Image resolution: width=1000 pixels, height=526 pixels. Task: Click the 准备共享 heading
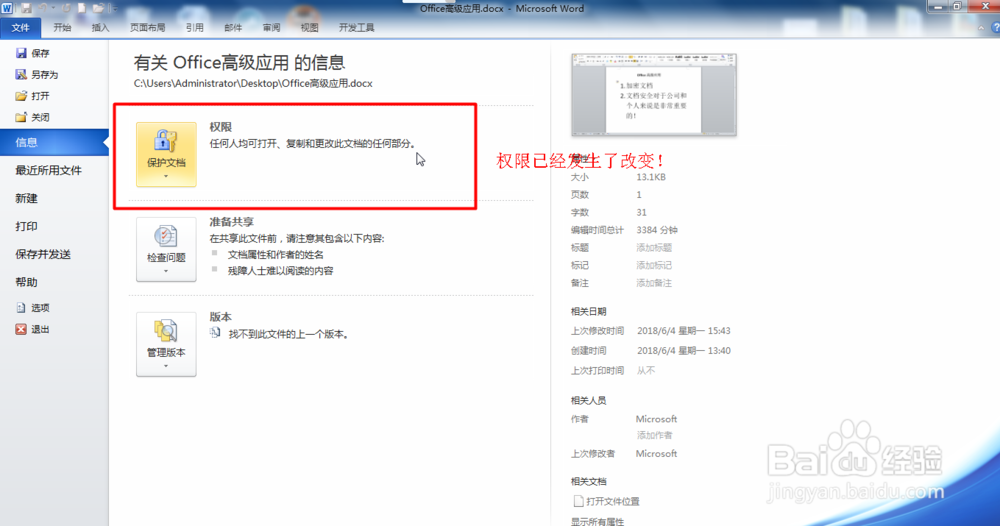point(232,222)
